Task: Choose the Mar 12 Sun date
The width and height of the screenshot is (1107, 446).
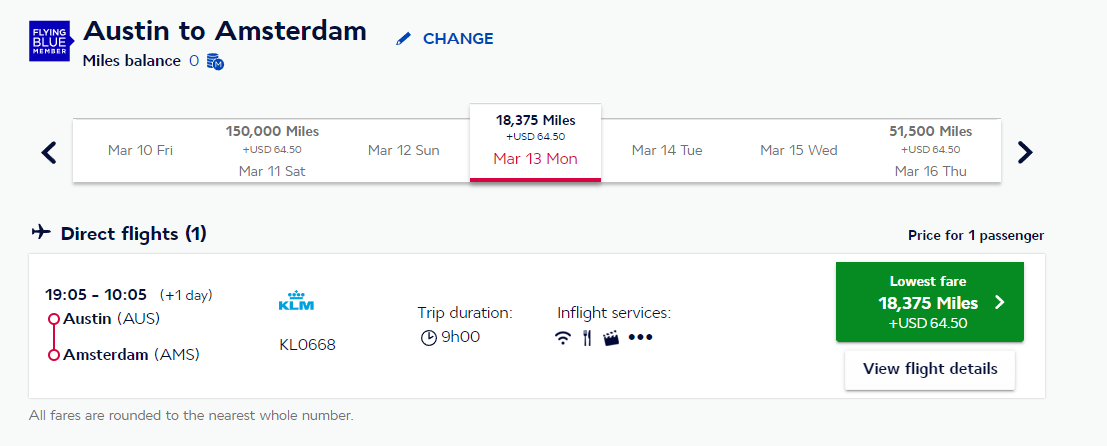Action: click(x=403, y=150)
